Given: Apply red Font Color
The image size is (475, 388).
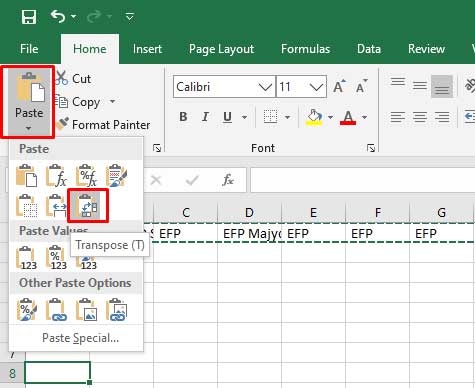Looking at the screenshot, I should [348, 117].
